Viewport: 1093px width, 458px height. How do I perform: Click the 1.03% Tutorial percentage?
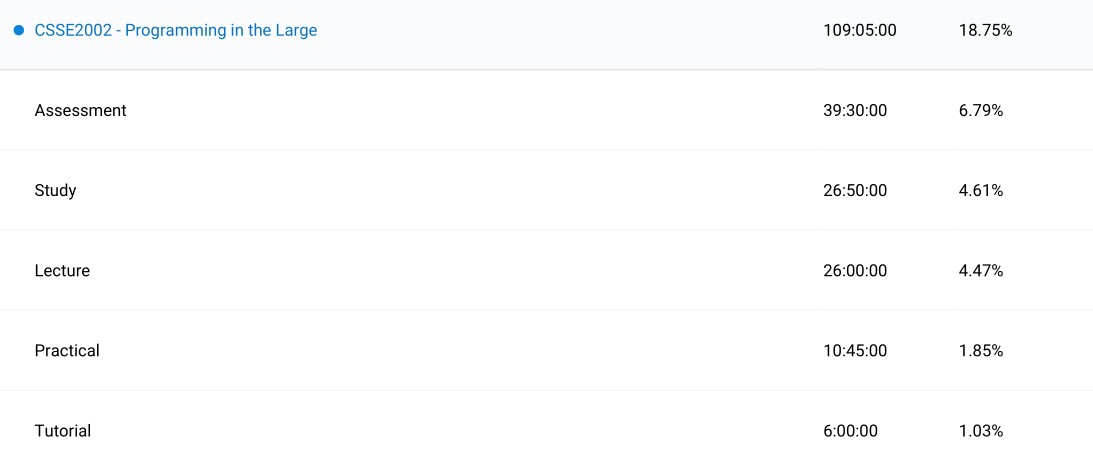tap(980, 431)
